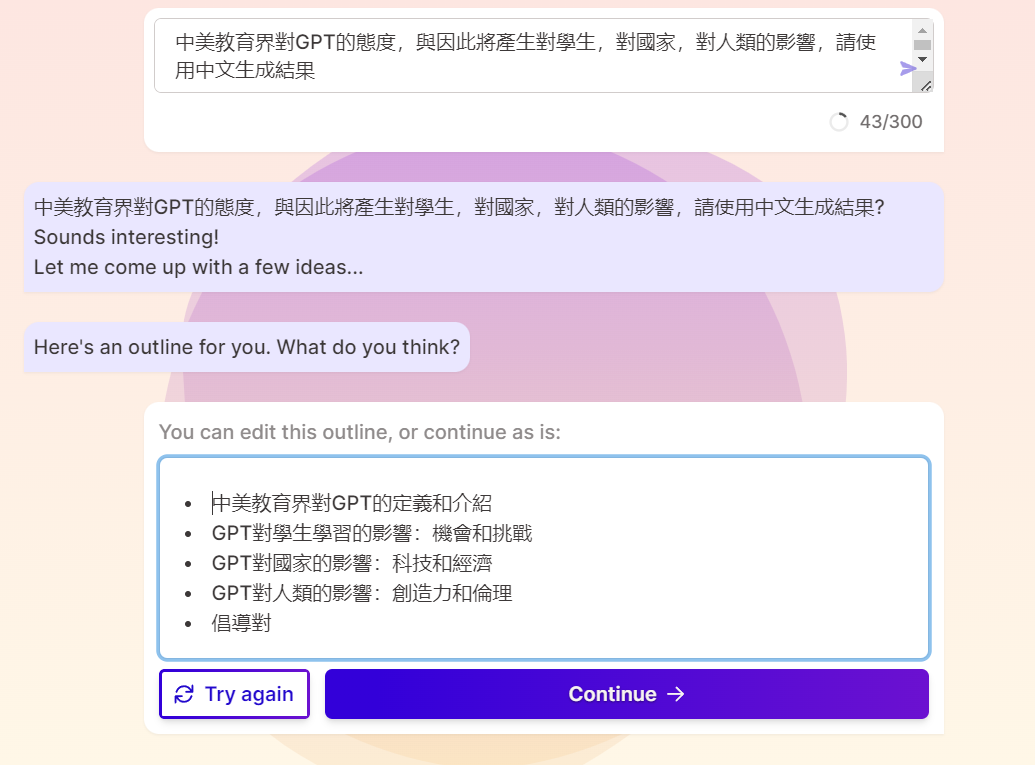Click the last outline item 倡導對
Screen dimensions: 1035x765
[242, 623]
